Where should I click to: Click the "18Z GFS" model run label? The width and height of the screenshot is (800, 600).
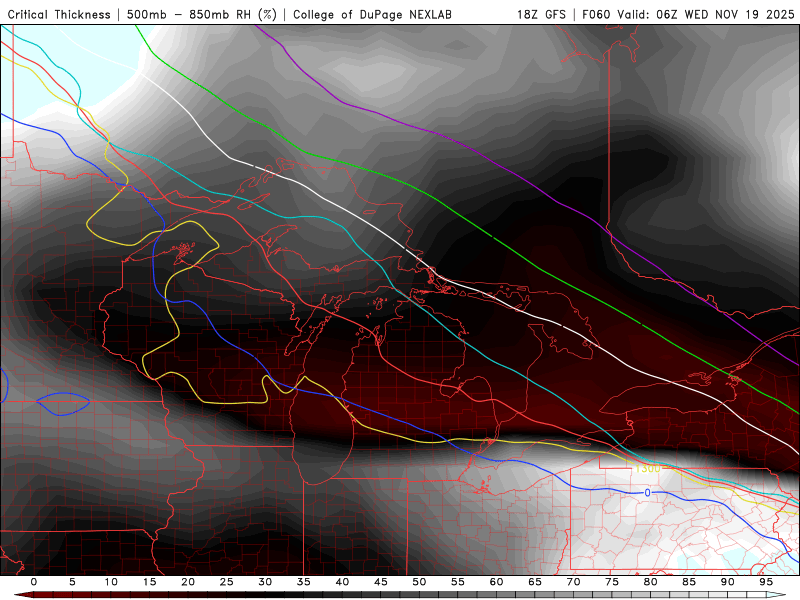541,14
